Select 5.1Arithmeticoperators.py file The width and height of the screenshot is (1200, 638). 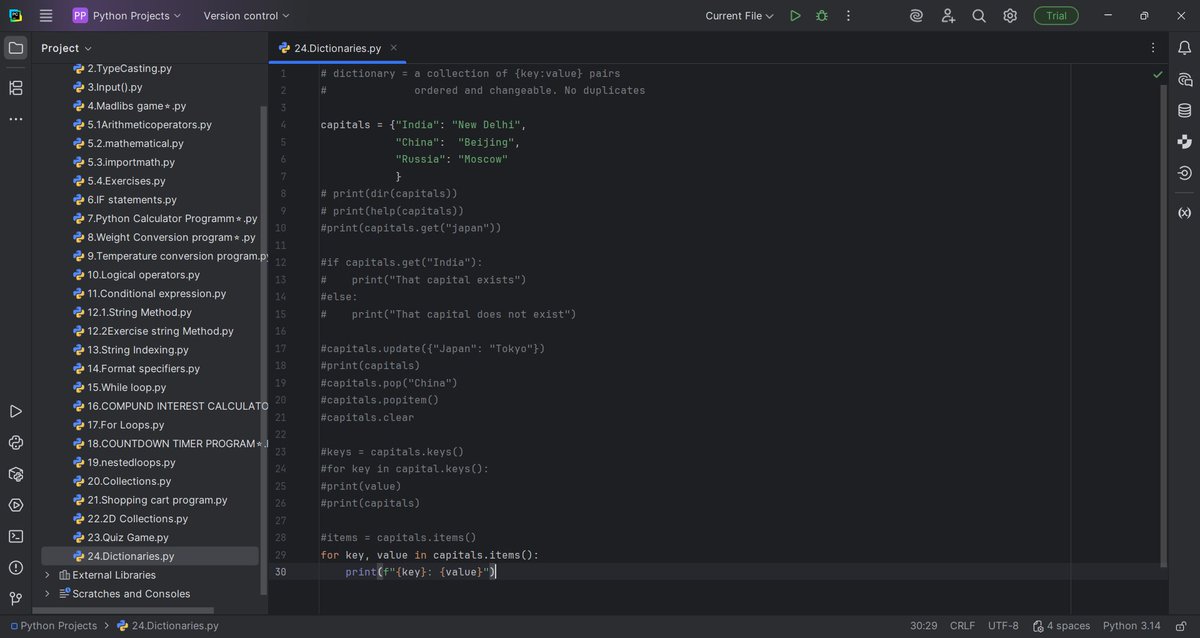pos(142,125)
